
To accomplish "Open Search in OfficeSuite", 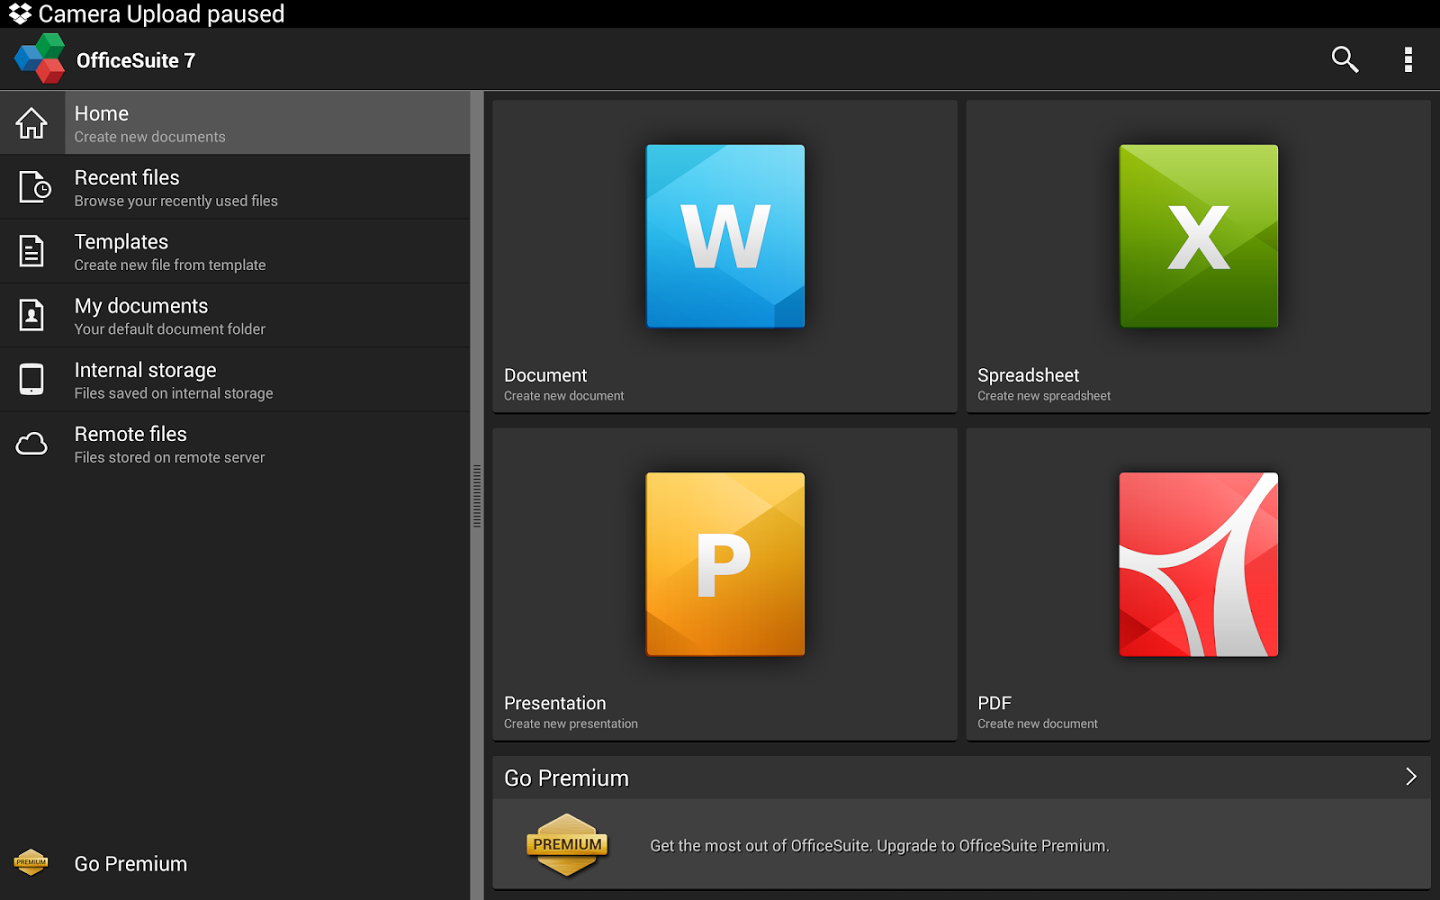I will [x=1344, y=59].
